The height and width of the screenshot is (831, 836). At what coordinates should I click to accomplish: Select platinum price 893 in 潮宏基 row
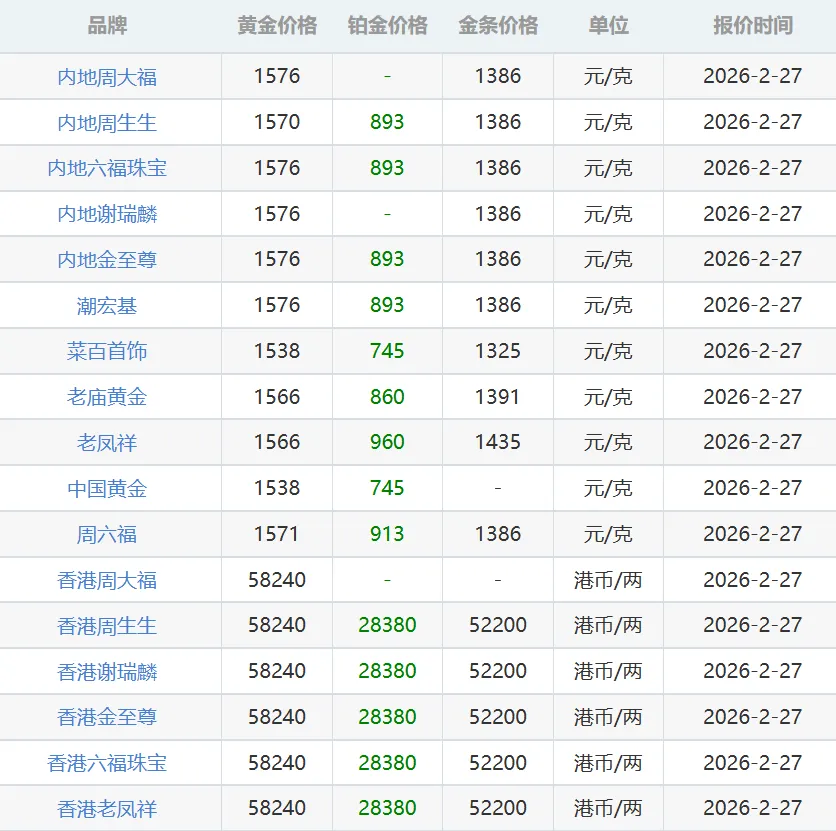[x=388, y=305]
